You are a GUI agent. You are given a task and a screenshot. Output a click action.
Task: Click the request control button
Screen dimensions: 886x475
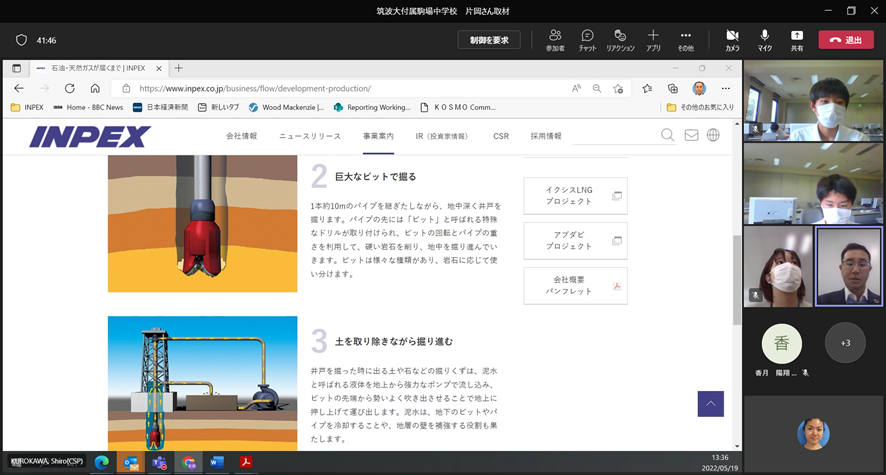tap(489, 40)
